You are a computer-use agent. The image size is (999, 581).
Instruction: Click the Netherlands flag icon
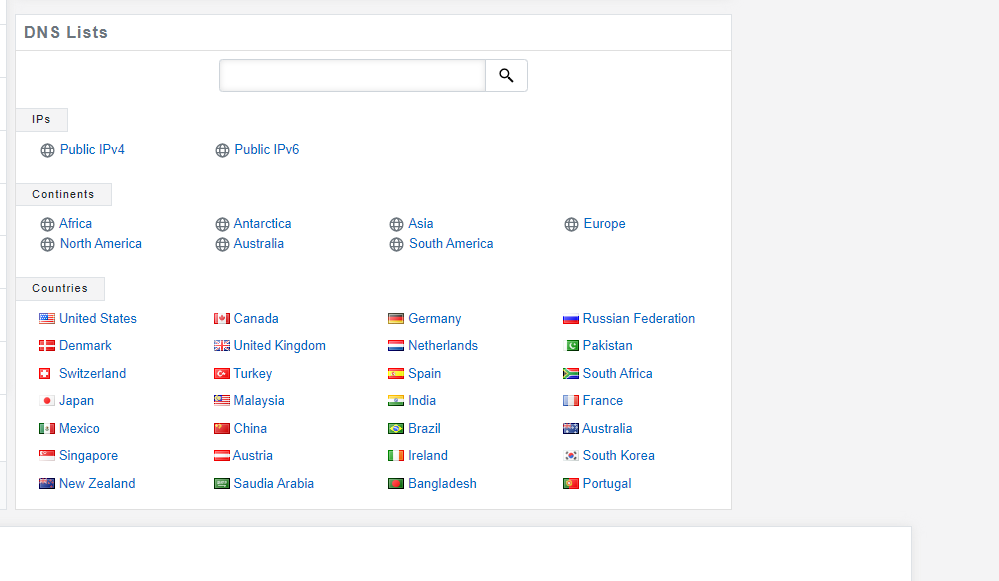[x=396, y=346]
